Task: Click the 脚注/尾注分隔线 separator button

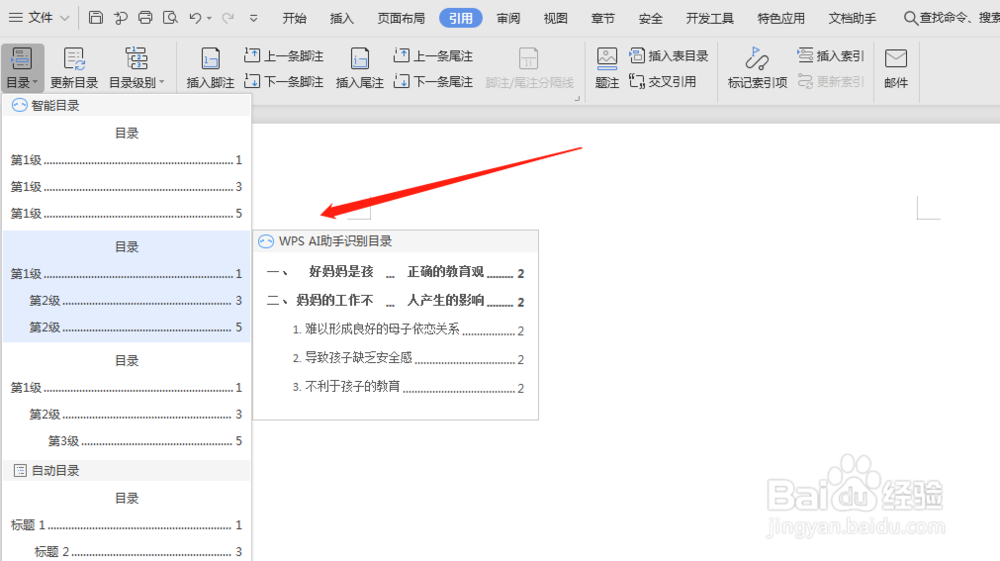Action: coord(529,68)
